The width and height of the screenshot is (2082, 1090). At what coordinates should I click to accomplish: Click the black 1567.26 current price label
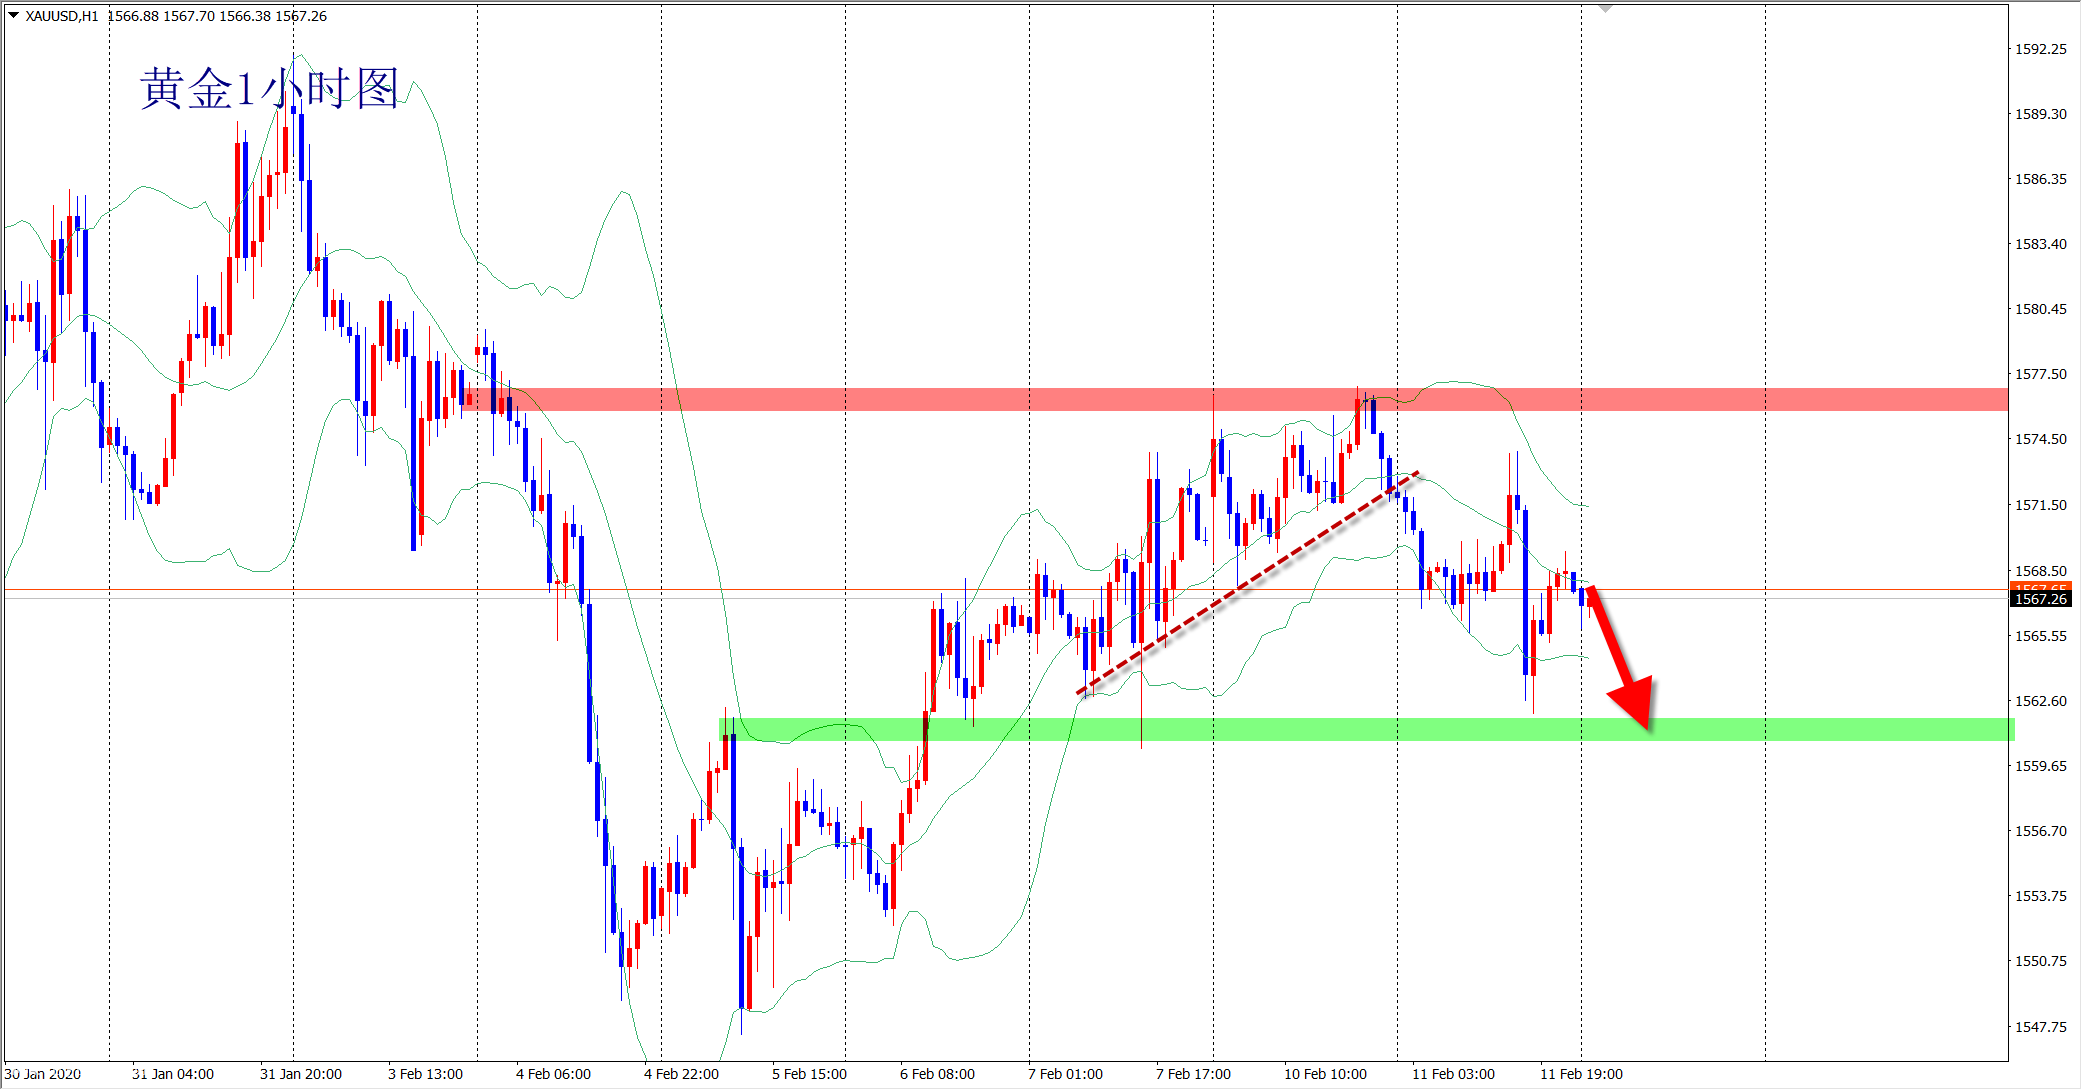point(2040,599)
